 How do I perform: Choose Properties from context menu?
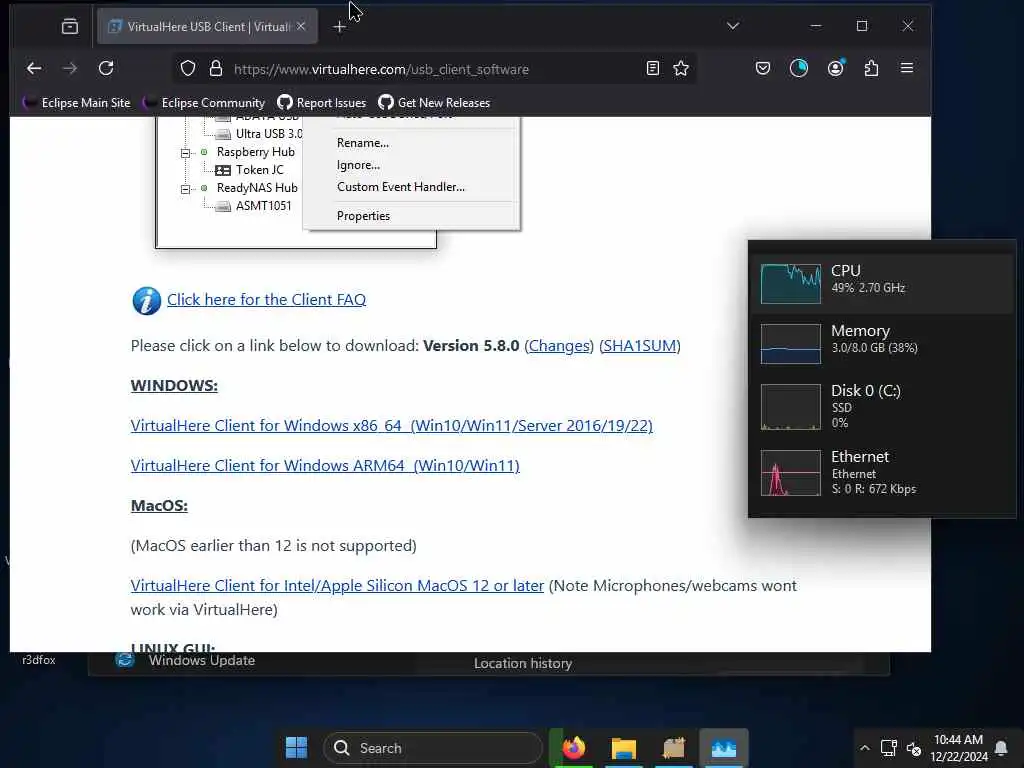363,216
